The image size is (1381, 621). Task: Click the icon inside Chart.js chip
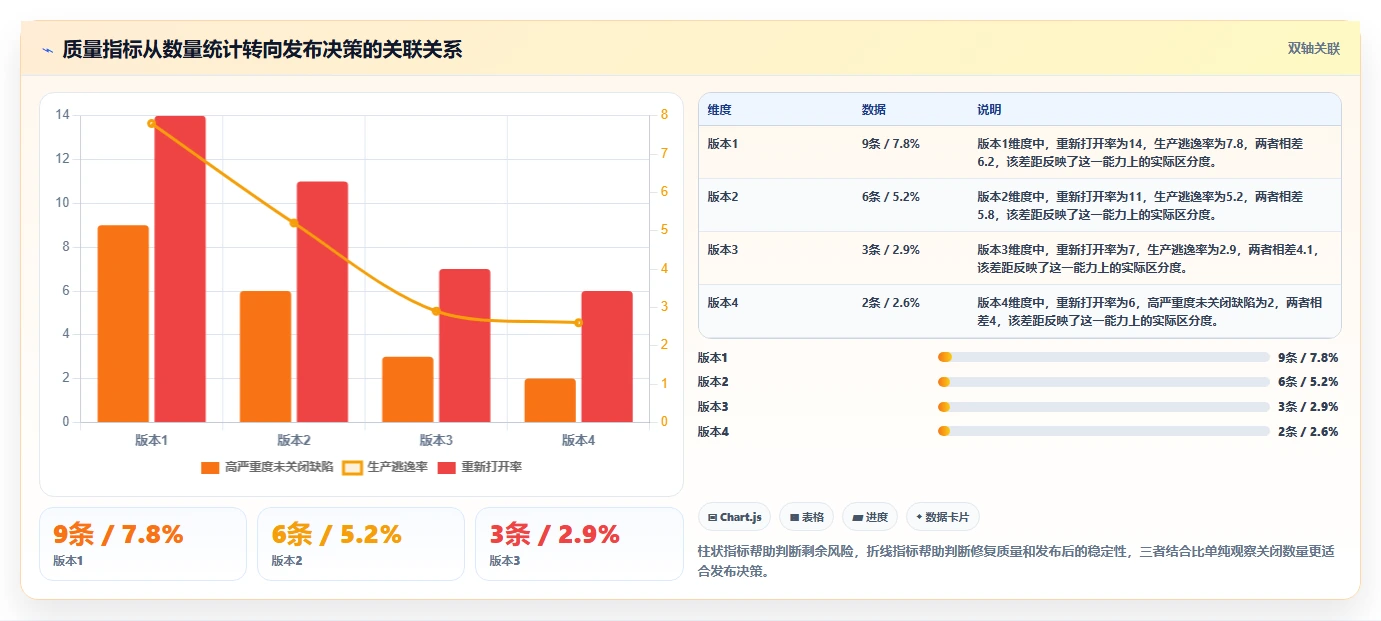pos(712,518)
